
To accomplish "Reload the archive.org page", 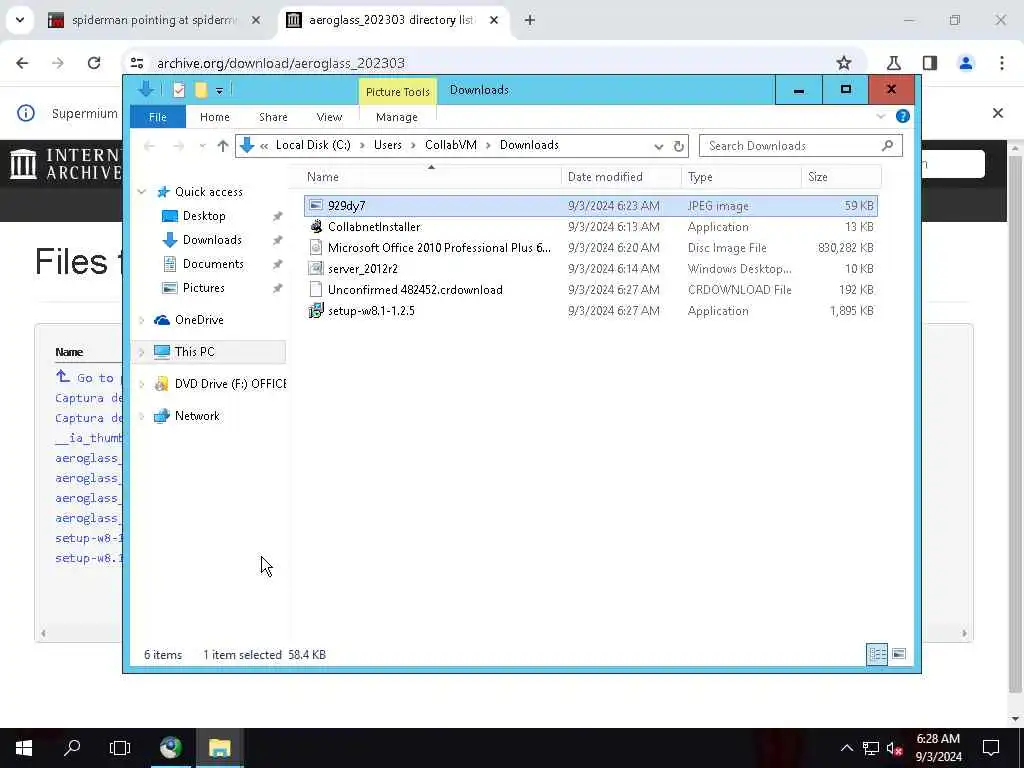I will (x=94, y=63).
